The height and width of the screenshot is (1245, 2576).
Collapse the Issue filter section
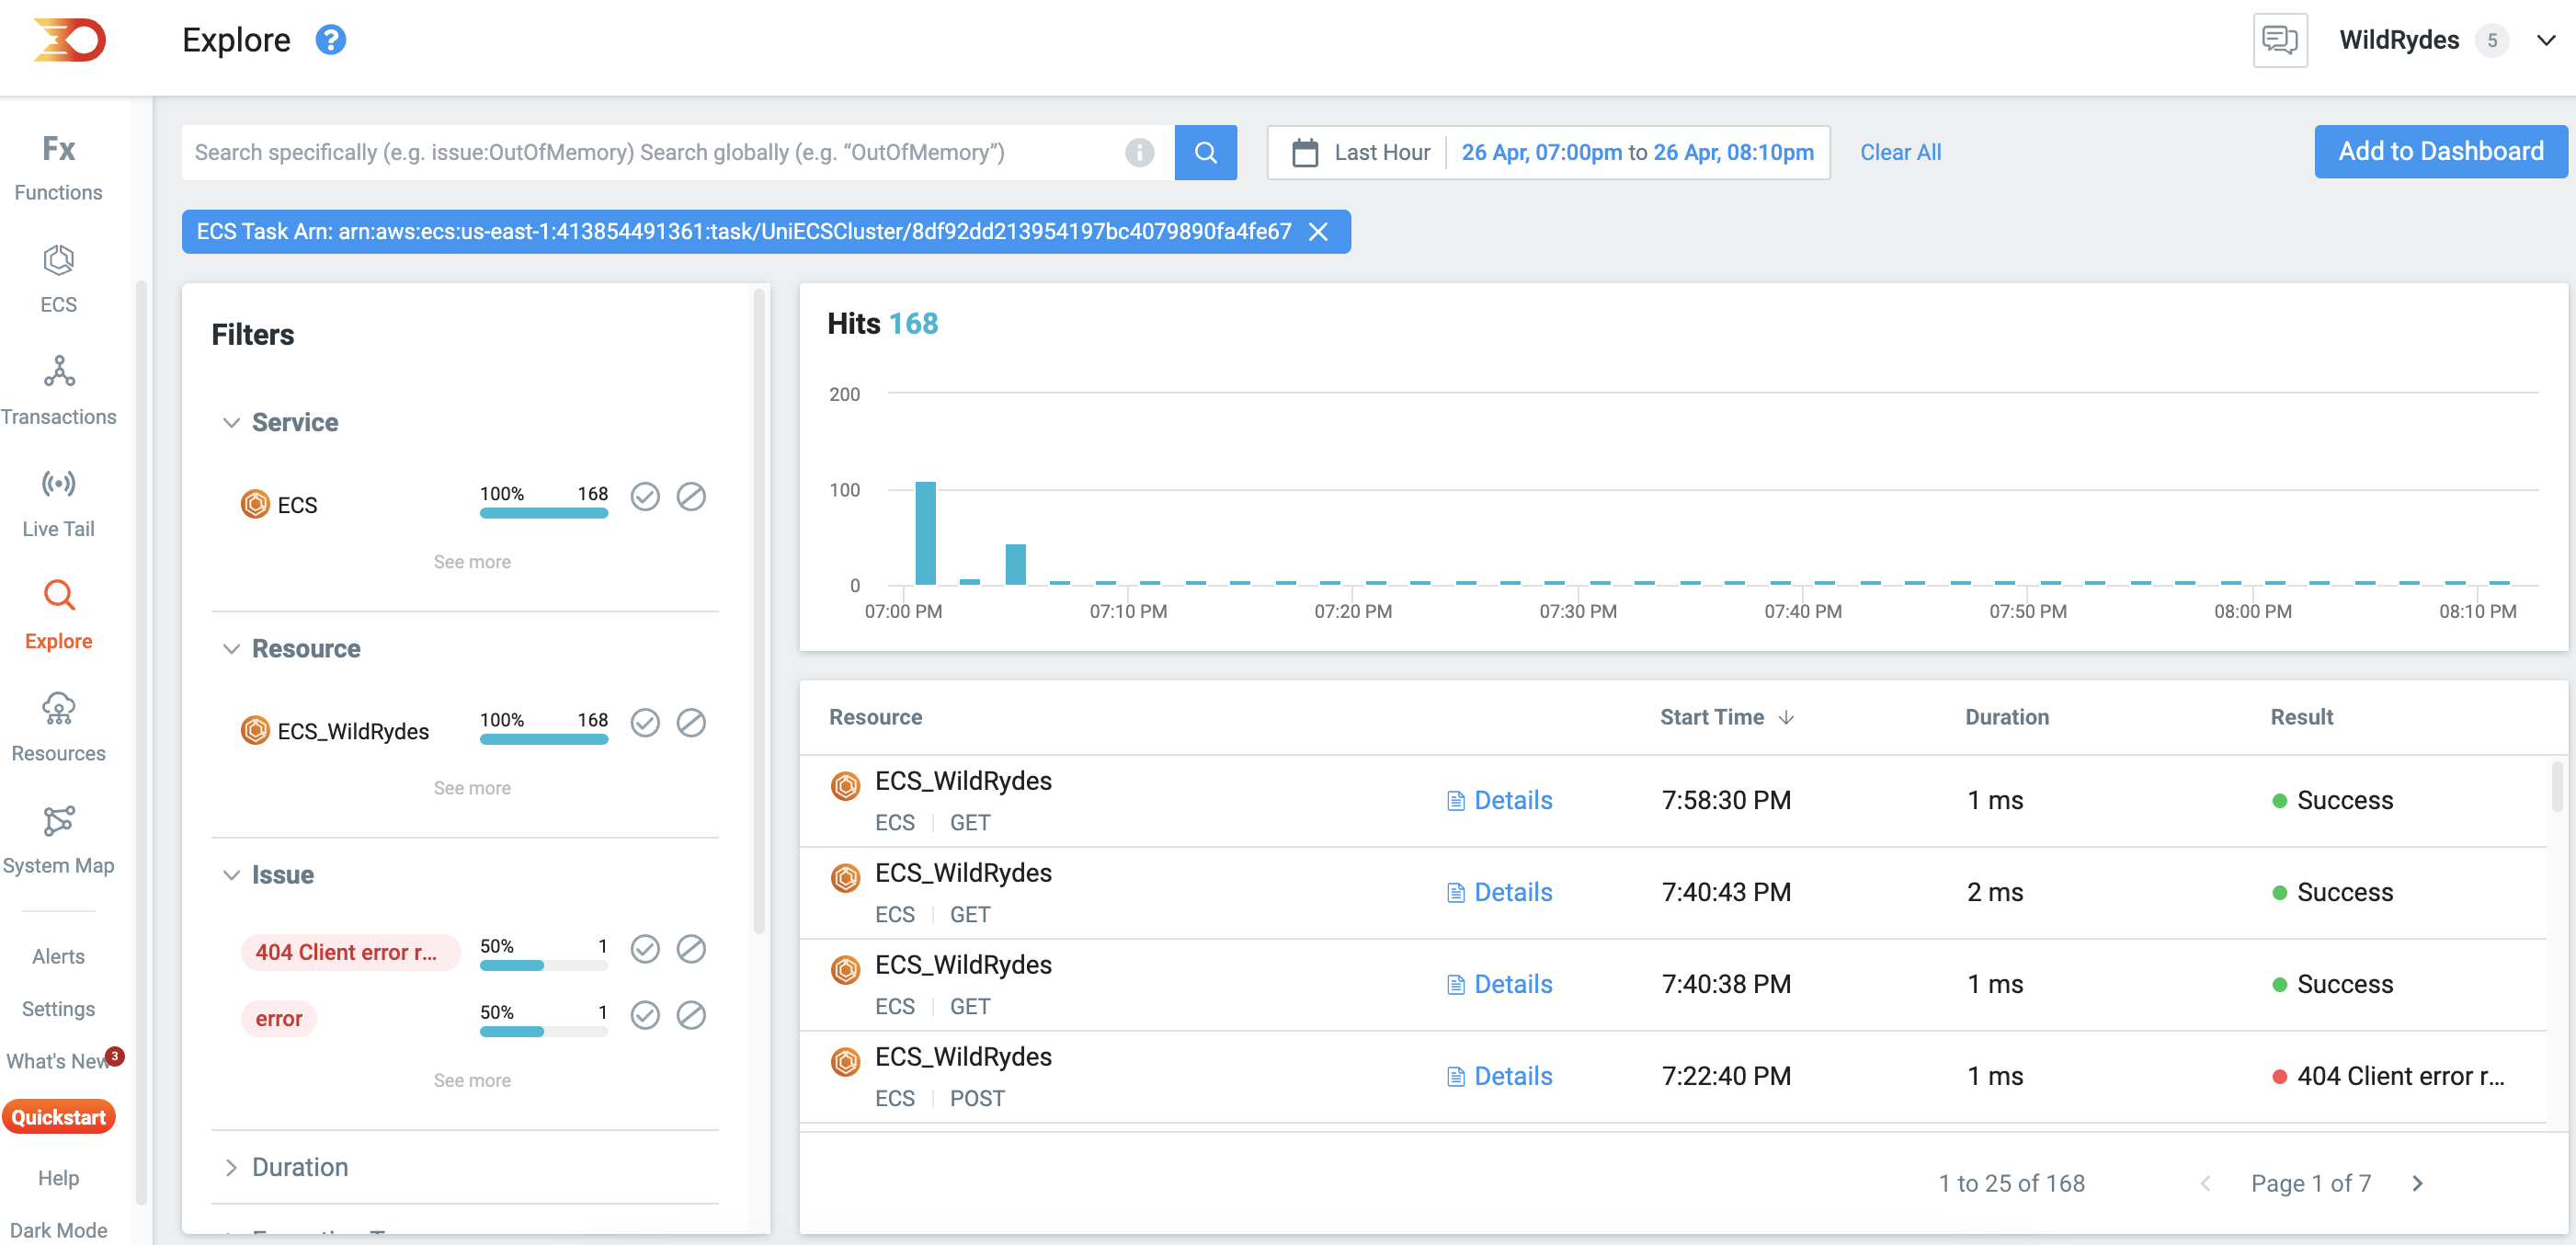click(x=231, y=875)
